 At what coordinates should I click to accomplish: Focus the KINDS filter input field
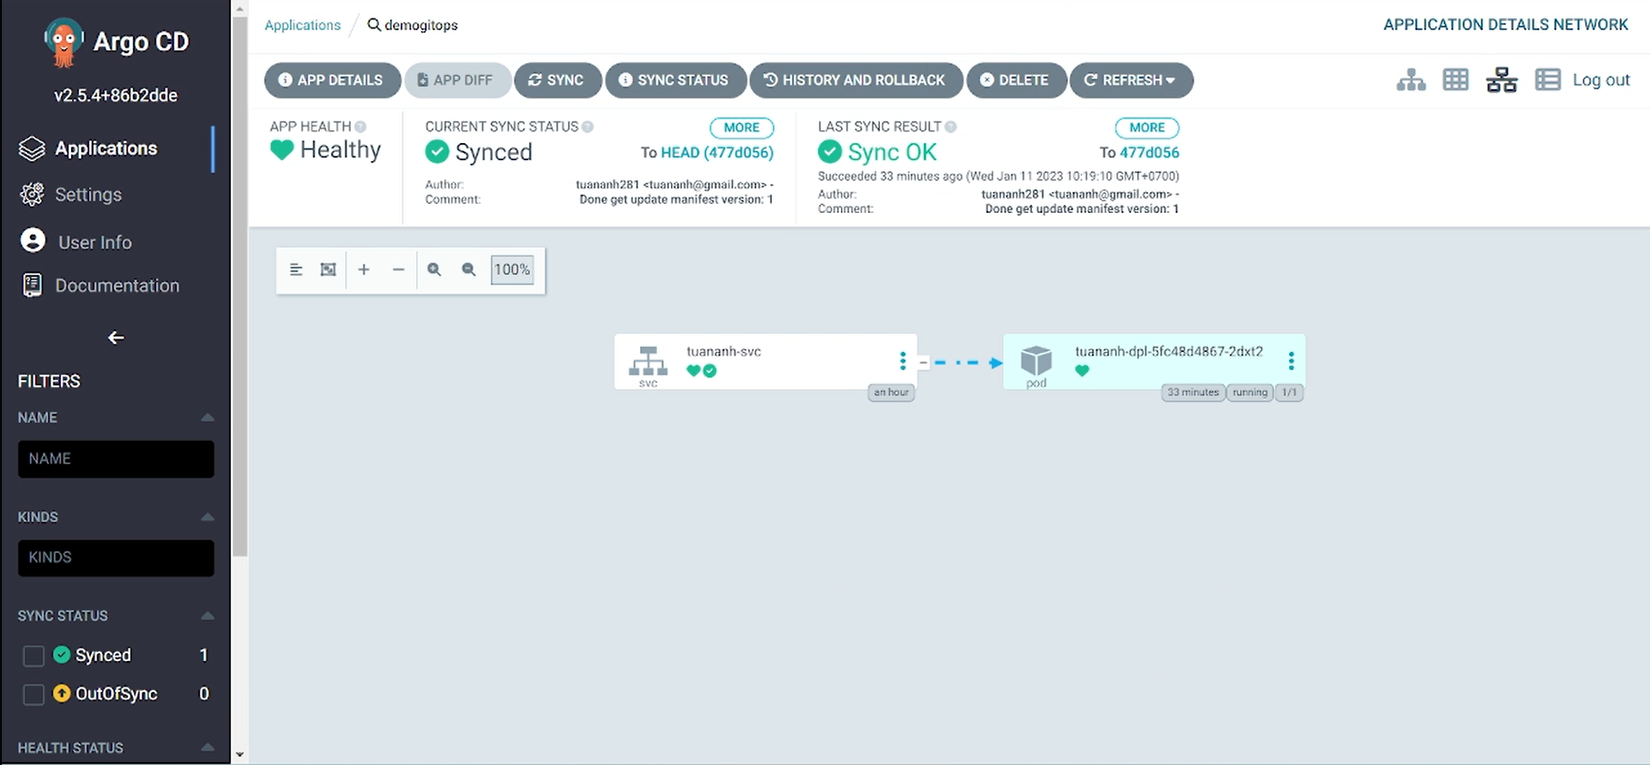pyautogui.click(x=116, y=558)
